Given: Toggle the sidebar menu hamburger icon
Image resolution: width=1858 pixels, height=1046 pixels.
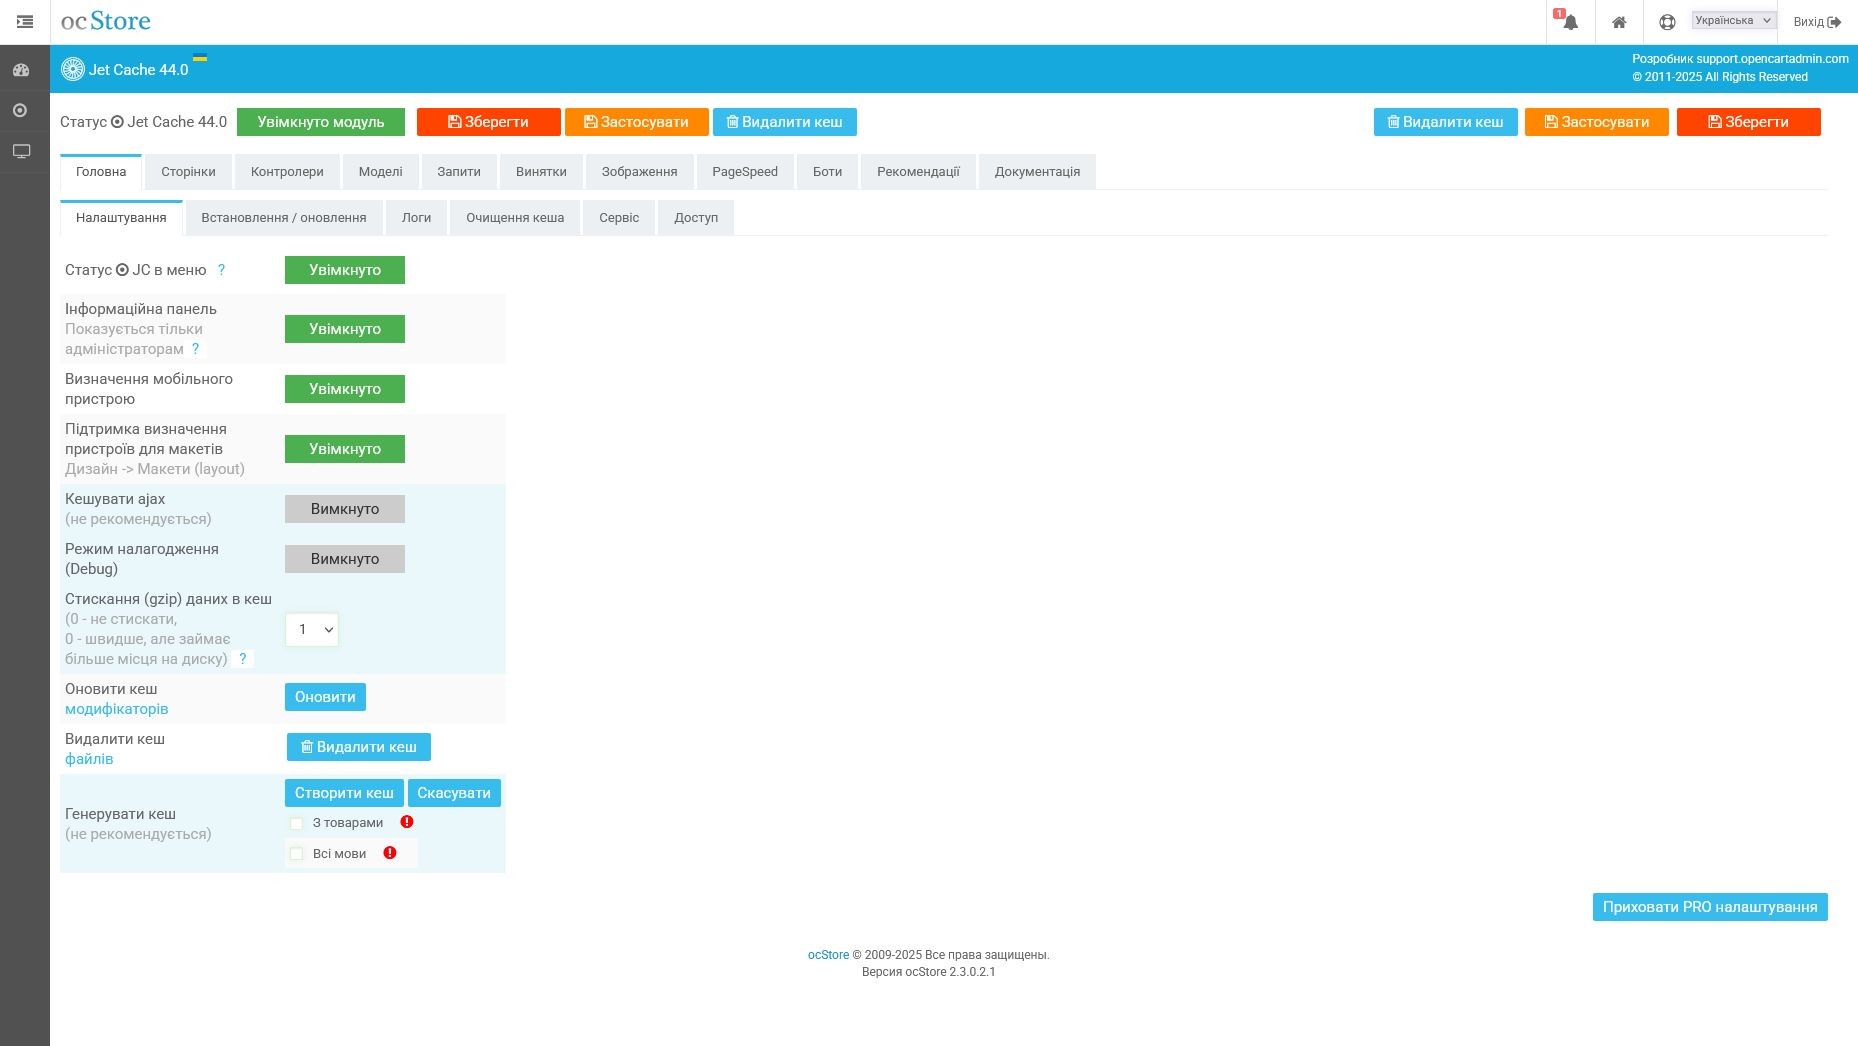Looking at the screenshot, I should point(25,22).
